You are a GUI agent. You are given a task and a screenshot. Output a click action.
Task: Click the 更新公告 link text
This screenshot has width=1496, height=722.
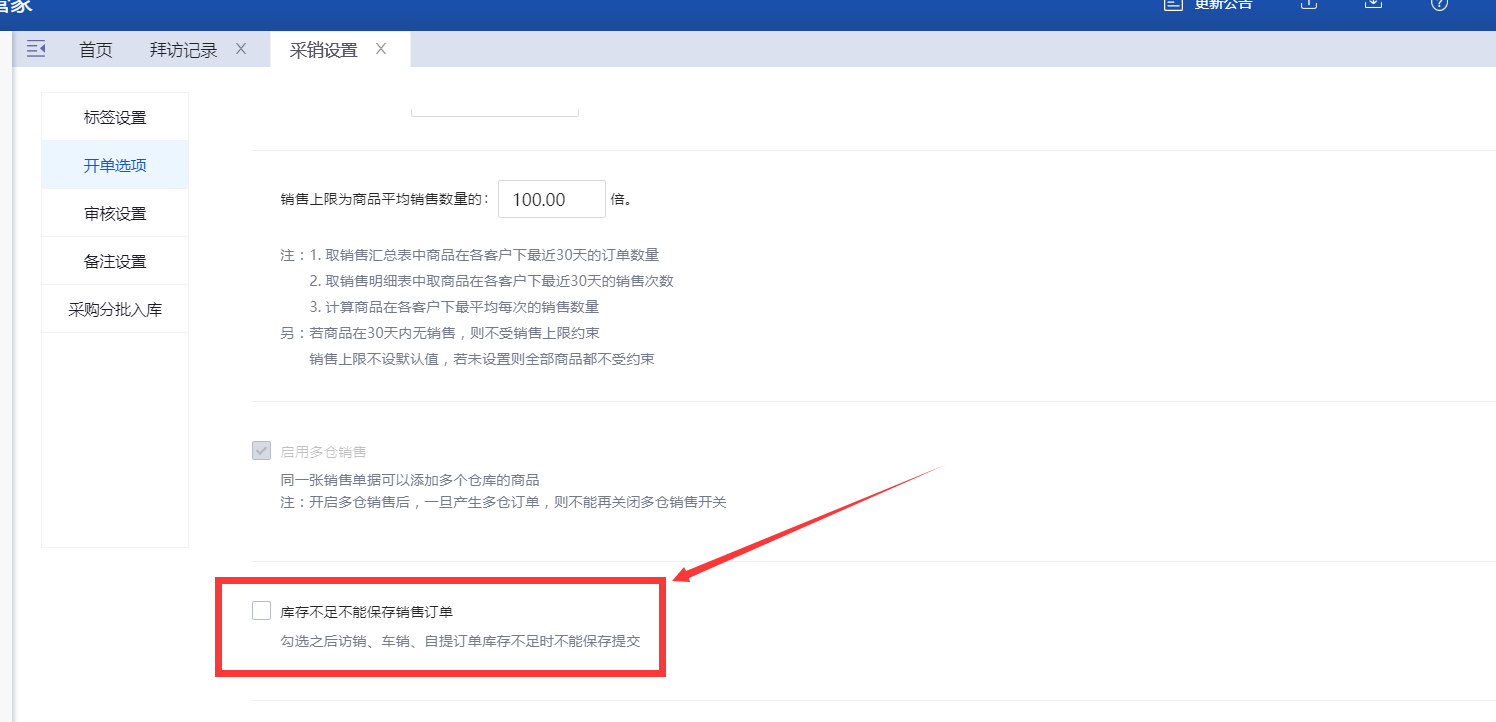1223,5
